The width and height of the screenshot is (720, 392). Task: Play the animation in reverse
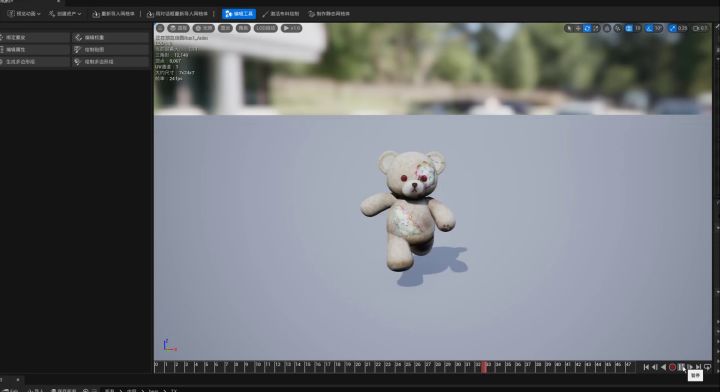click(664, 367)
